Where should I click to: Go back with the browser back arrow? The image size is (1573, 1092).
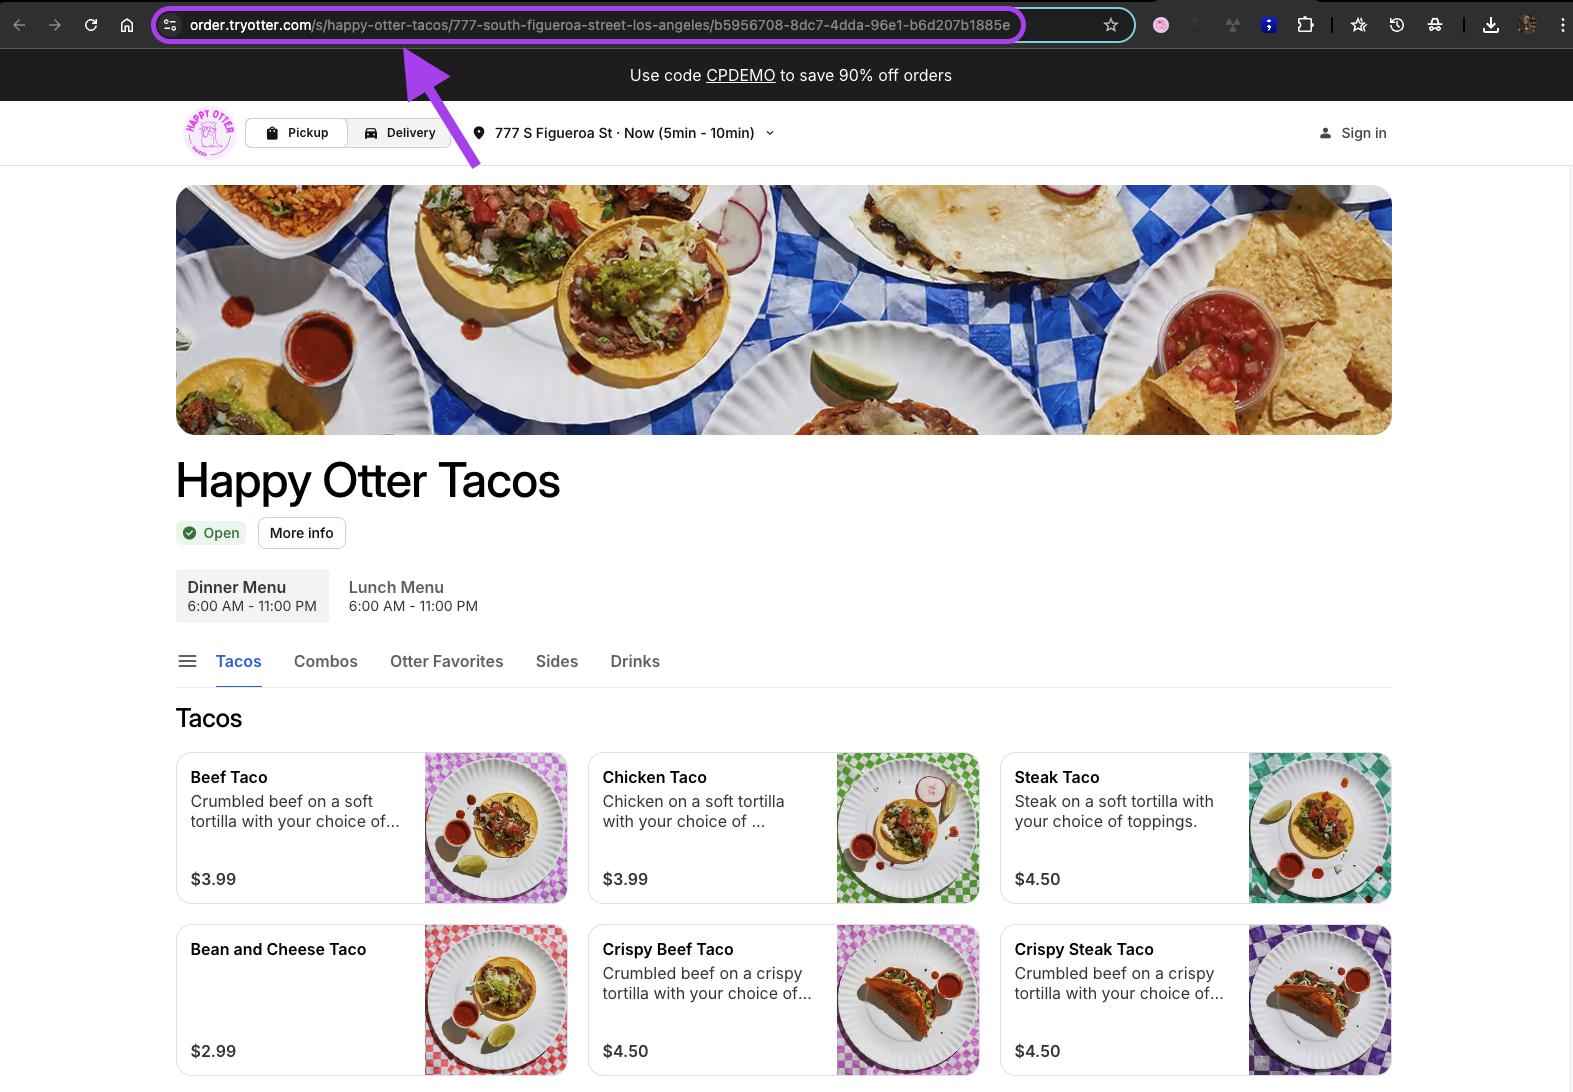pyautogui.click(x=19, y=25)
